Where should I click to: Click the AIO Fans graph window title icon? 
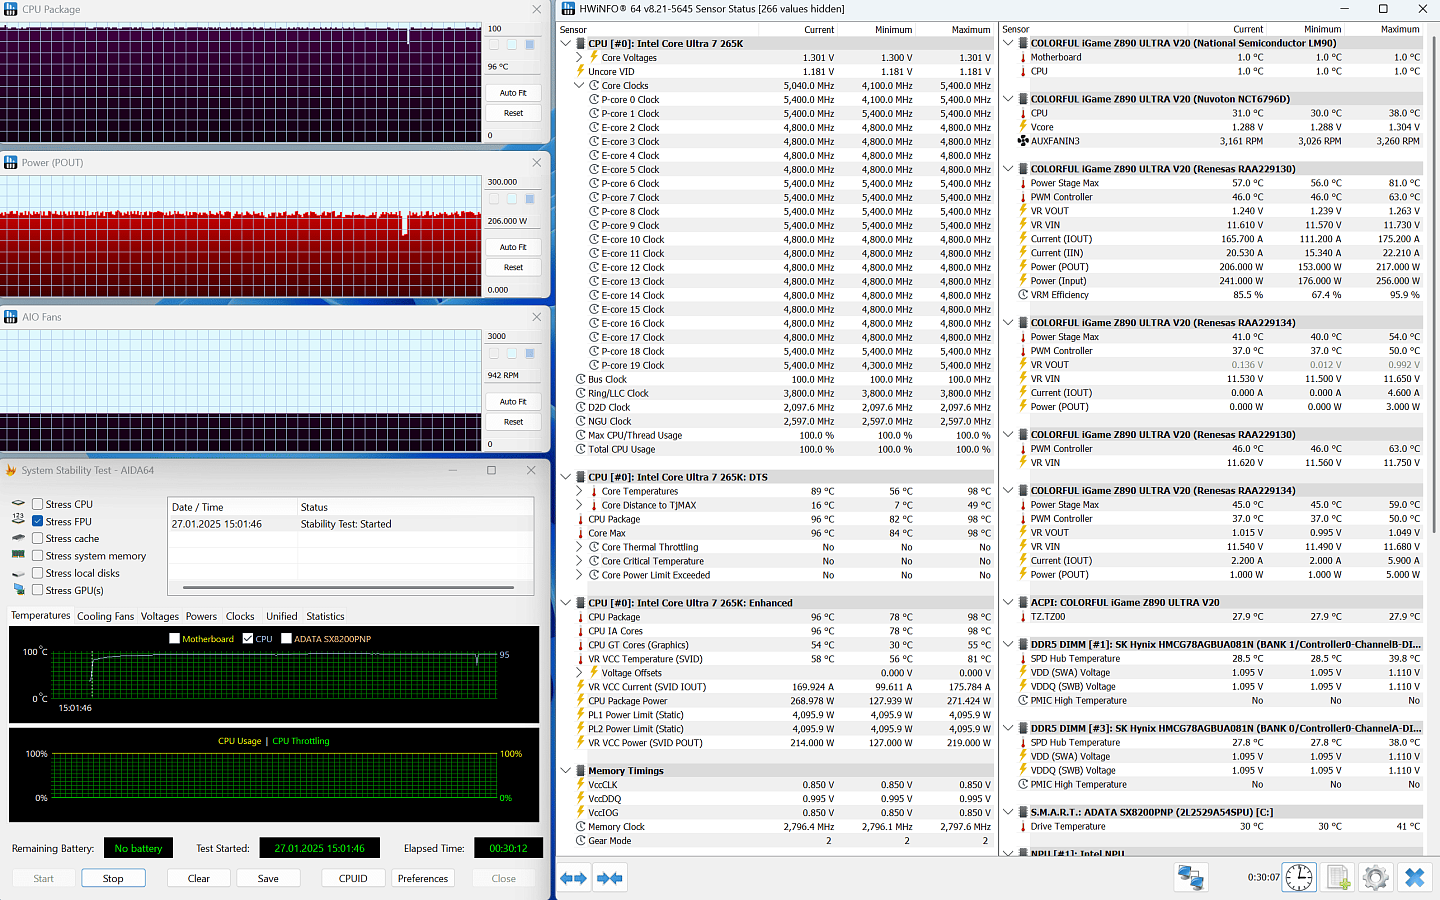tap(11, 317)
